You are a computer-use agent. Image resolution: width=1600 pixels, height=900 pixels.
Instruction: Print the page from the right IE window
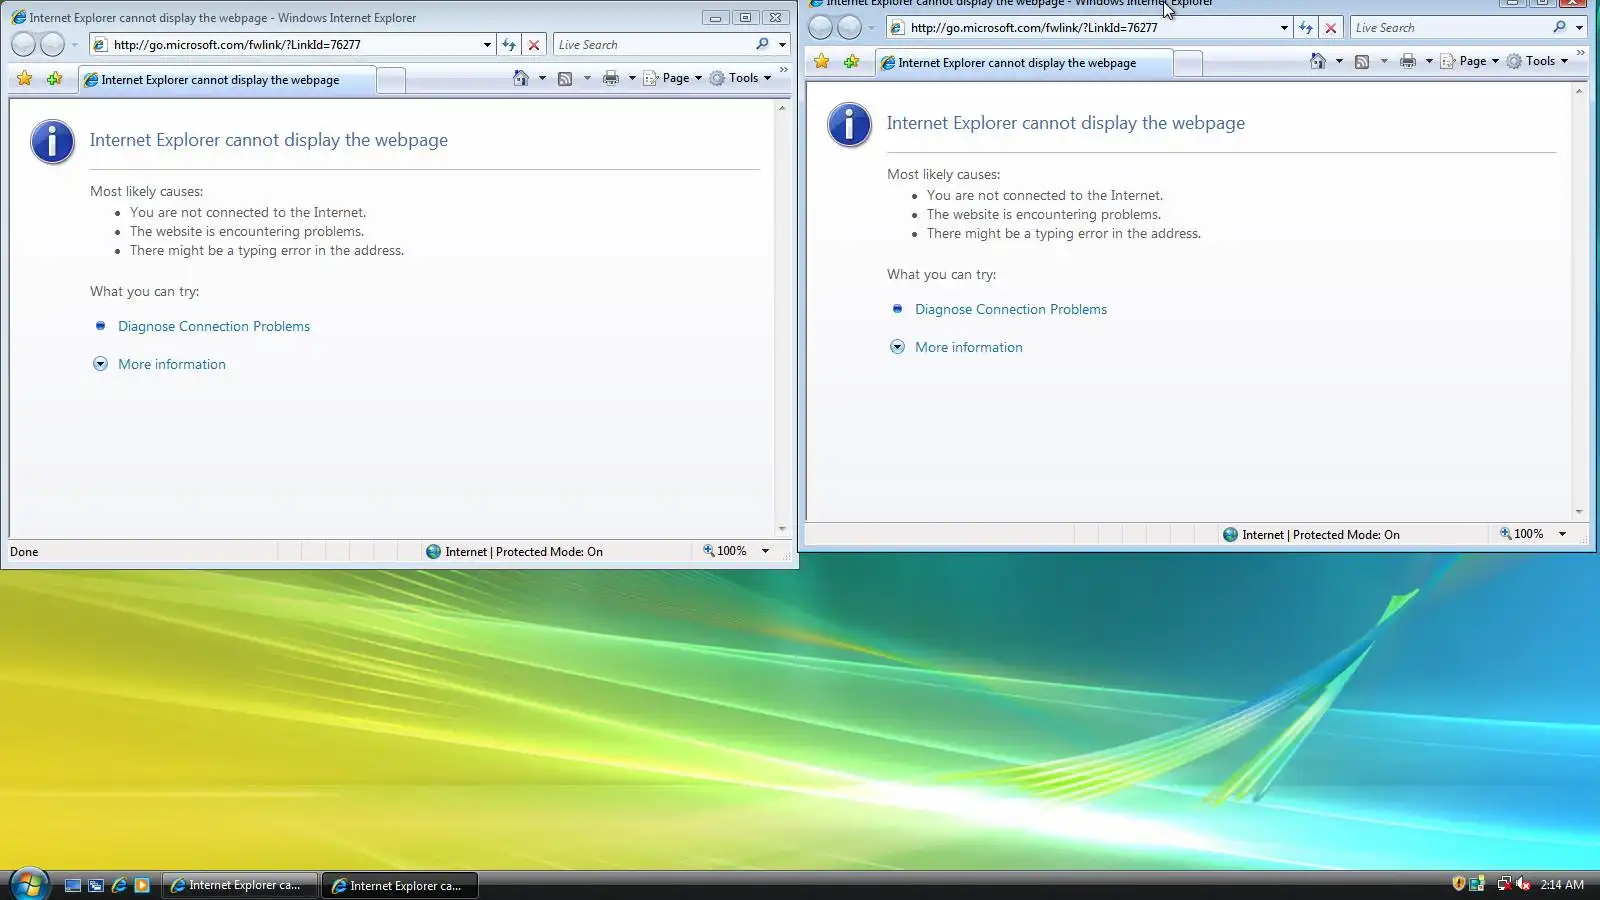[1408, 61]
